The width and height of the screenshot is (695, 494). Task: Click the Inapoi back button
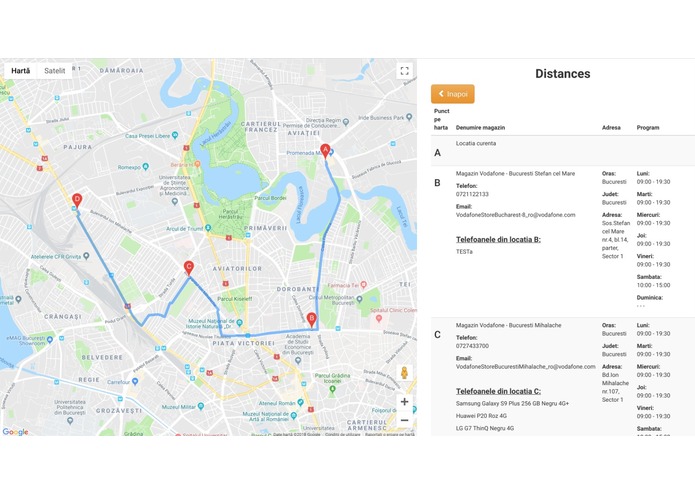453,94
